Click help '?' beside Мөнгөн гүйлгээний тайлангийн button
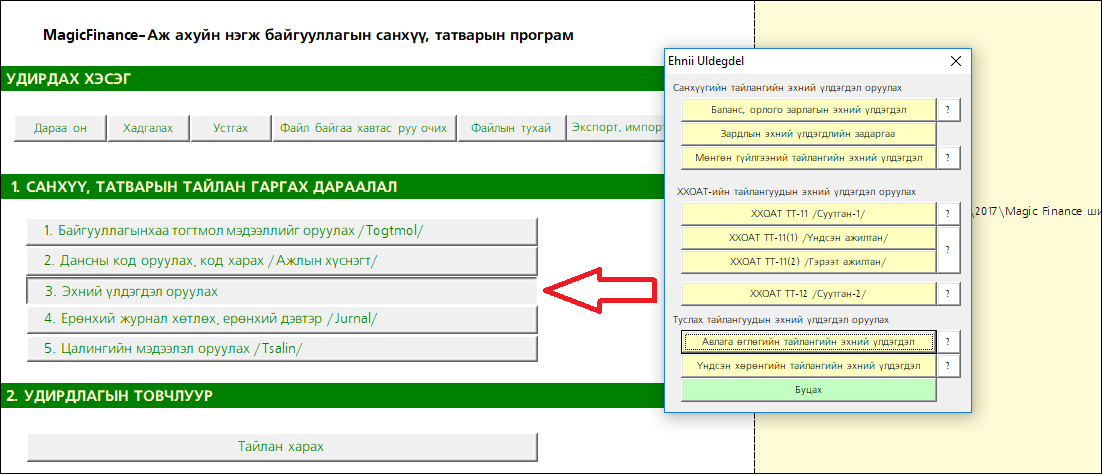This screenshot has width=1102, height=474. point(947,157)
